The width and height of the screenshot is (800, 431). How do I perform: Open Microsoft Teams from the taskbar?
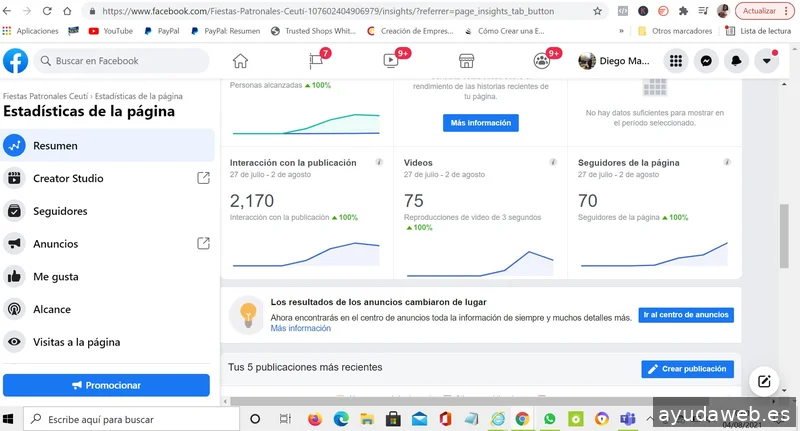pos(628,419)
